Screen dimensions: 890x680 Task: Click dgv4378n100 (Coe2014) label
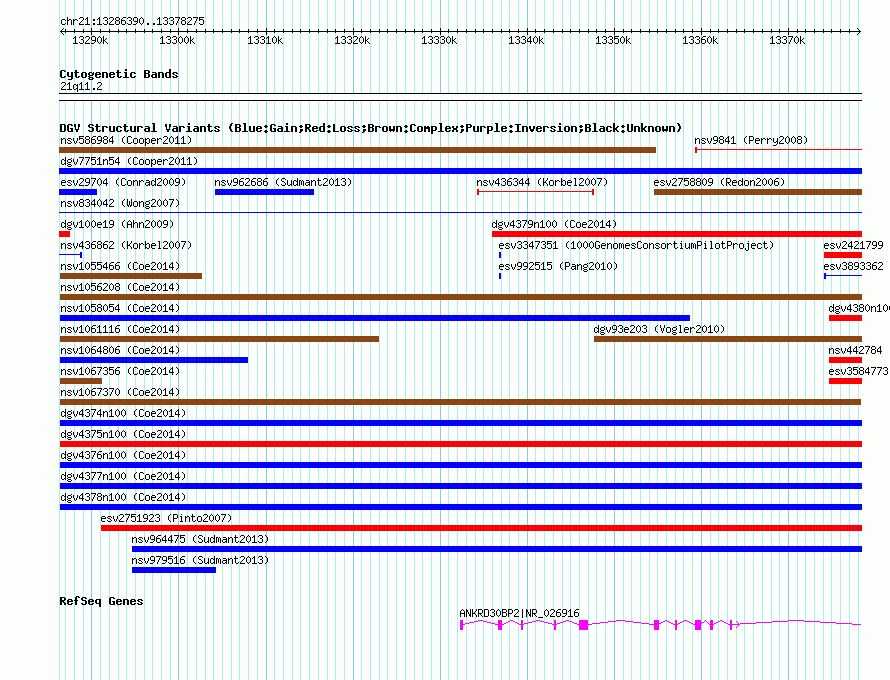point(123,497)
